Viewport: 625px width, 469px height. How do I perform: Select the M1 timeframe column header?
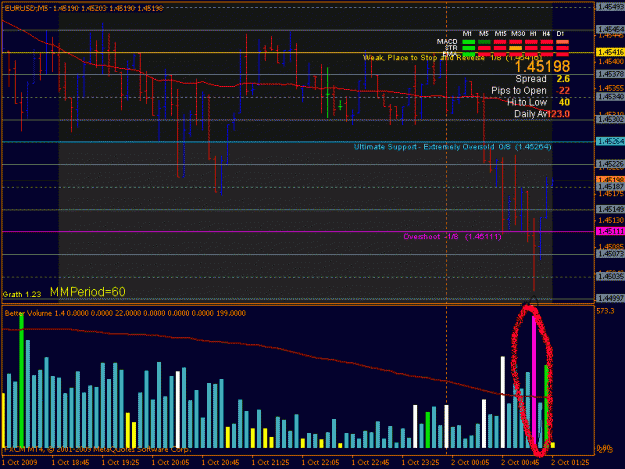tap(468, 34)
